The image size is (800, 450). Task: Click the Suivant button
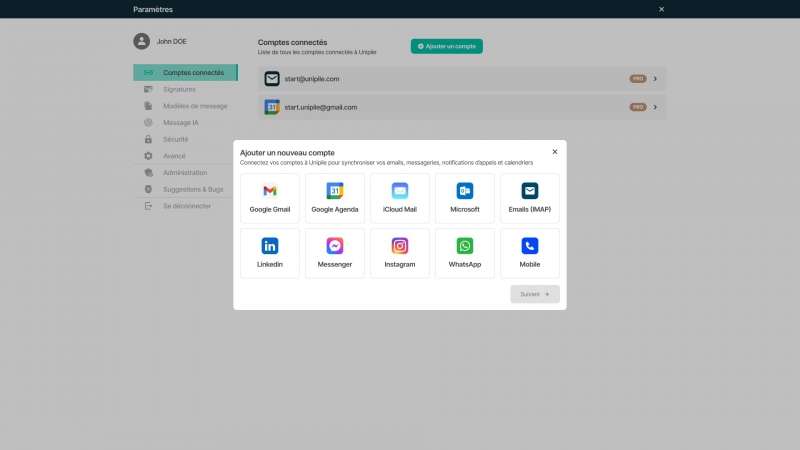535,294
